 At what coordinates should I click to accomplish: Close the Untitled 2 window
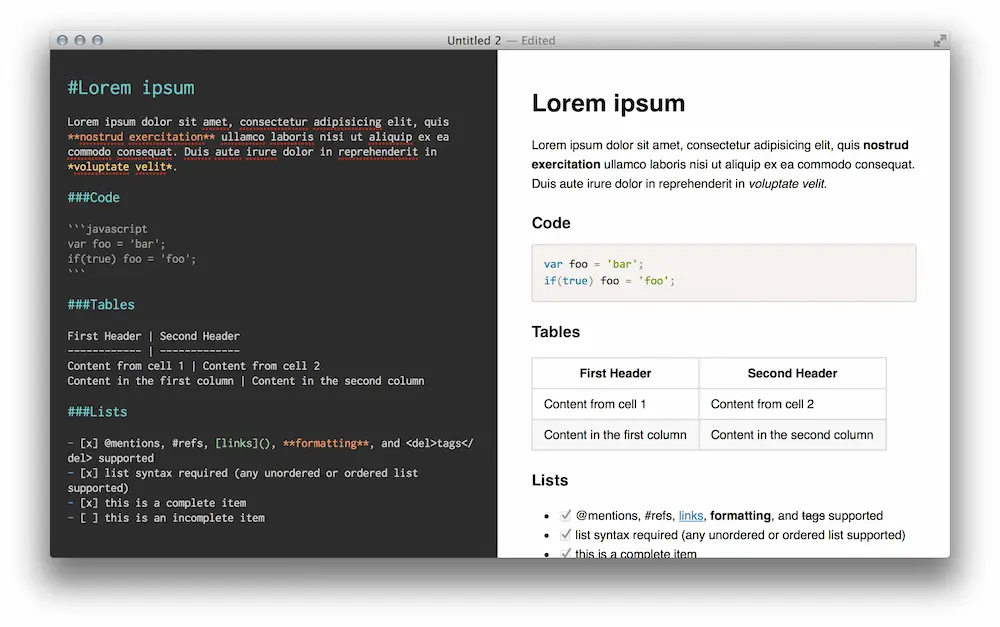click(x=62, y=41)
